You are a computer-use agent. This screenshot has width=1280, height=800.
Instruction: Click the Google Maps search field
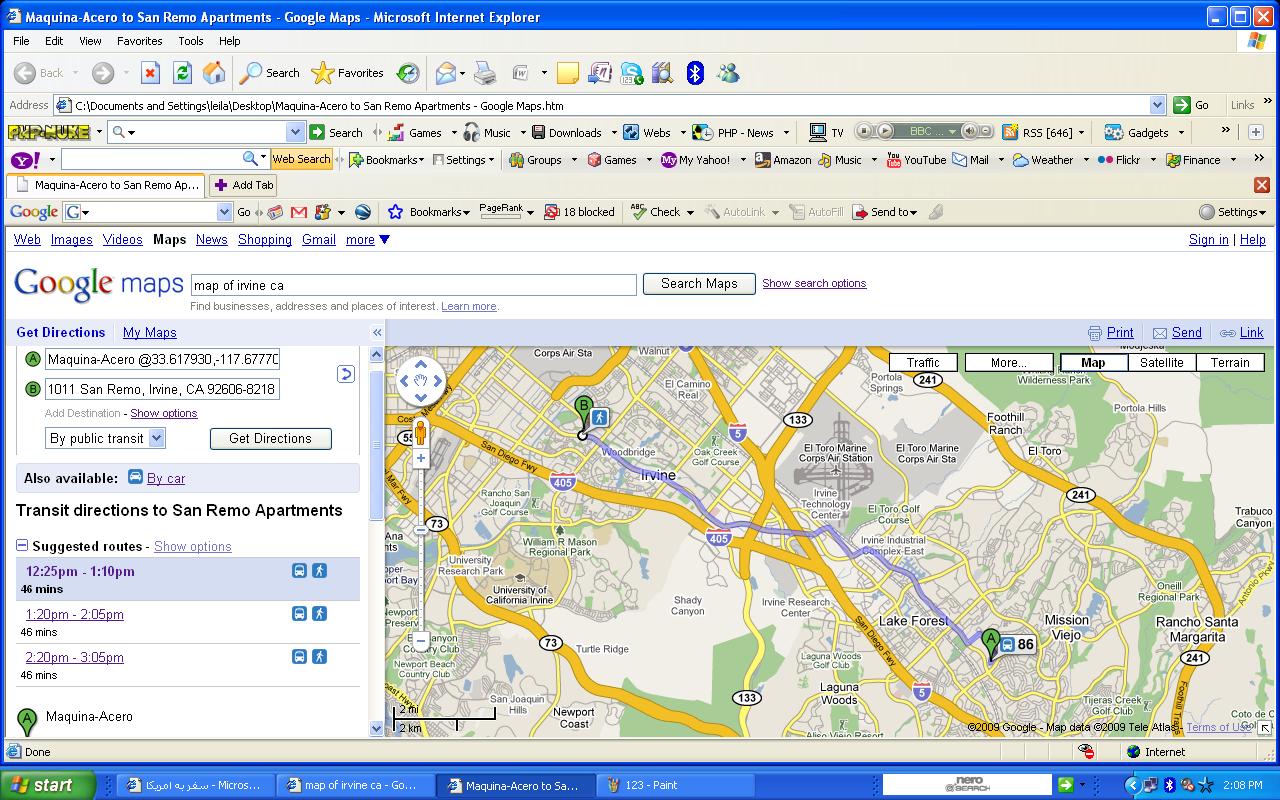[x=413, y=285]
